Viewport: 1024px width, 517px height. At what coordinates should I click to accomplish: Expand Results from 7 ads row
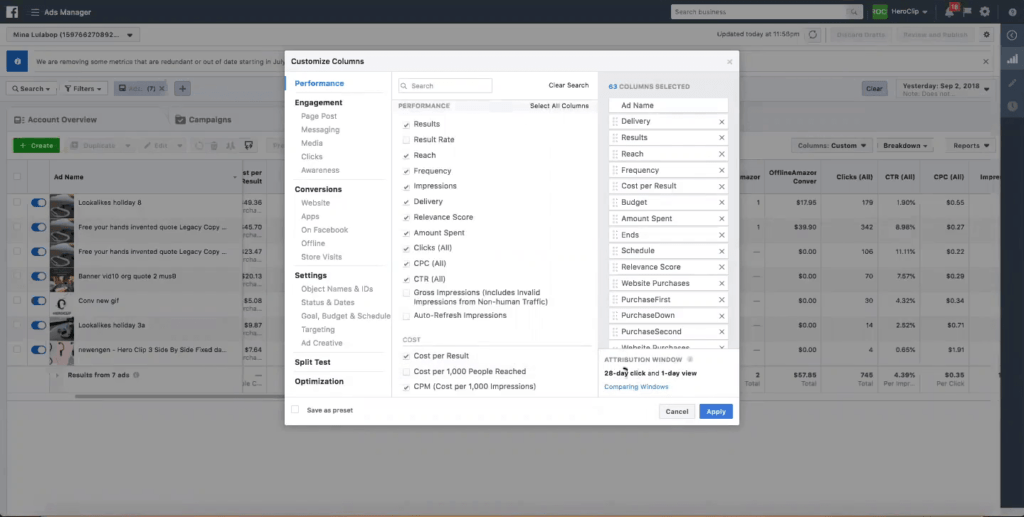coord(57,375)
